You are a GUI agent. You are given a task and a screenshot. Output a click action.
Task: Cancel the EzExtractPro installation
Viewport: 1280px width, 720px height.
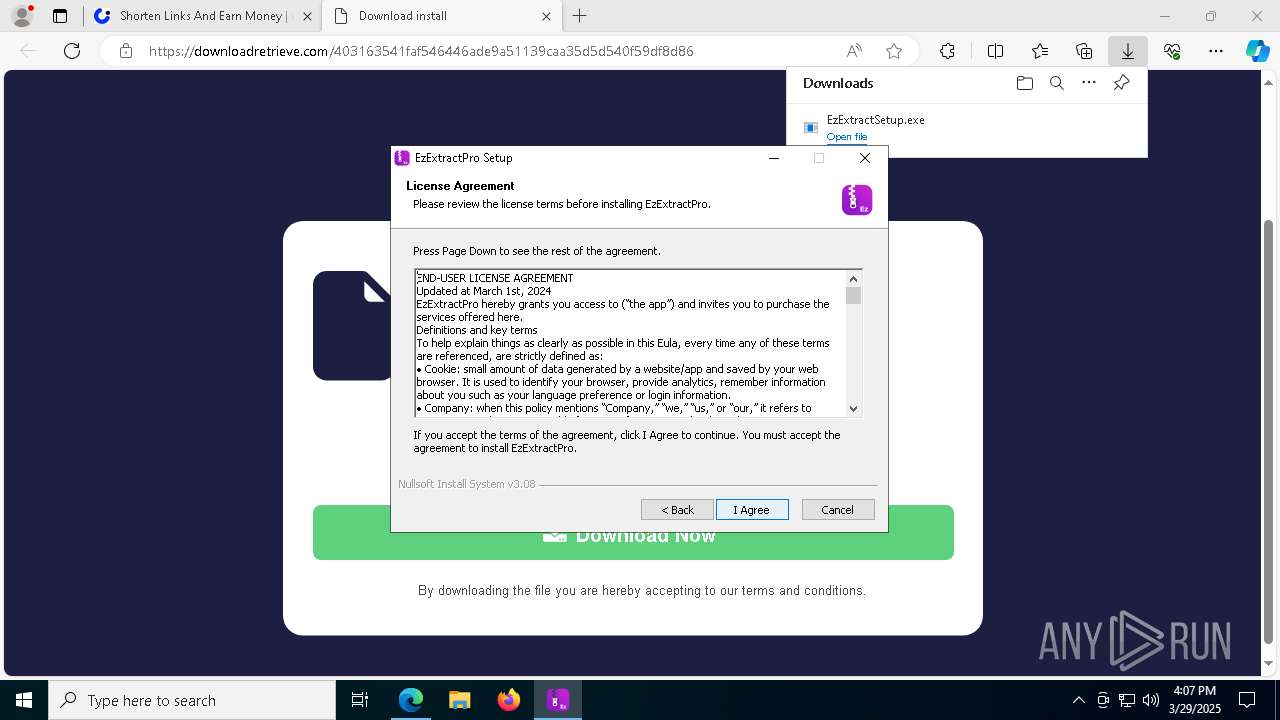coord(838,510)
